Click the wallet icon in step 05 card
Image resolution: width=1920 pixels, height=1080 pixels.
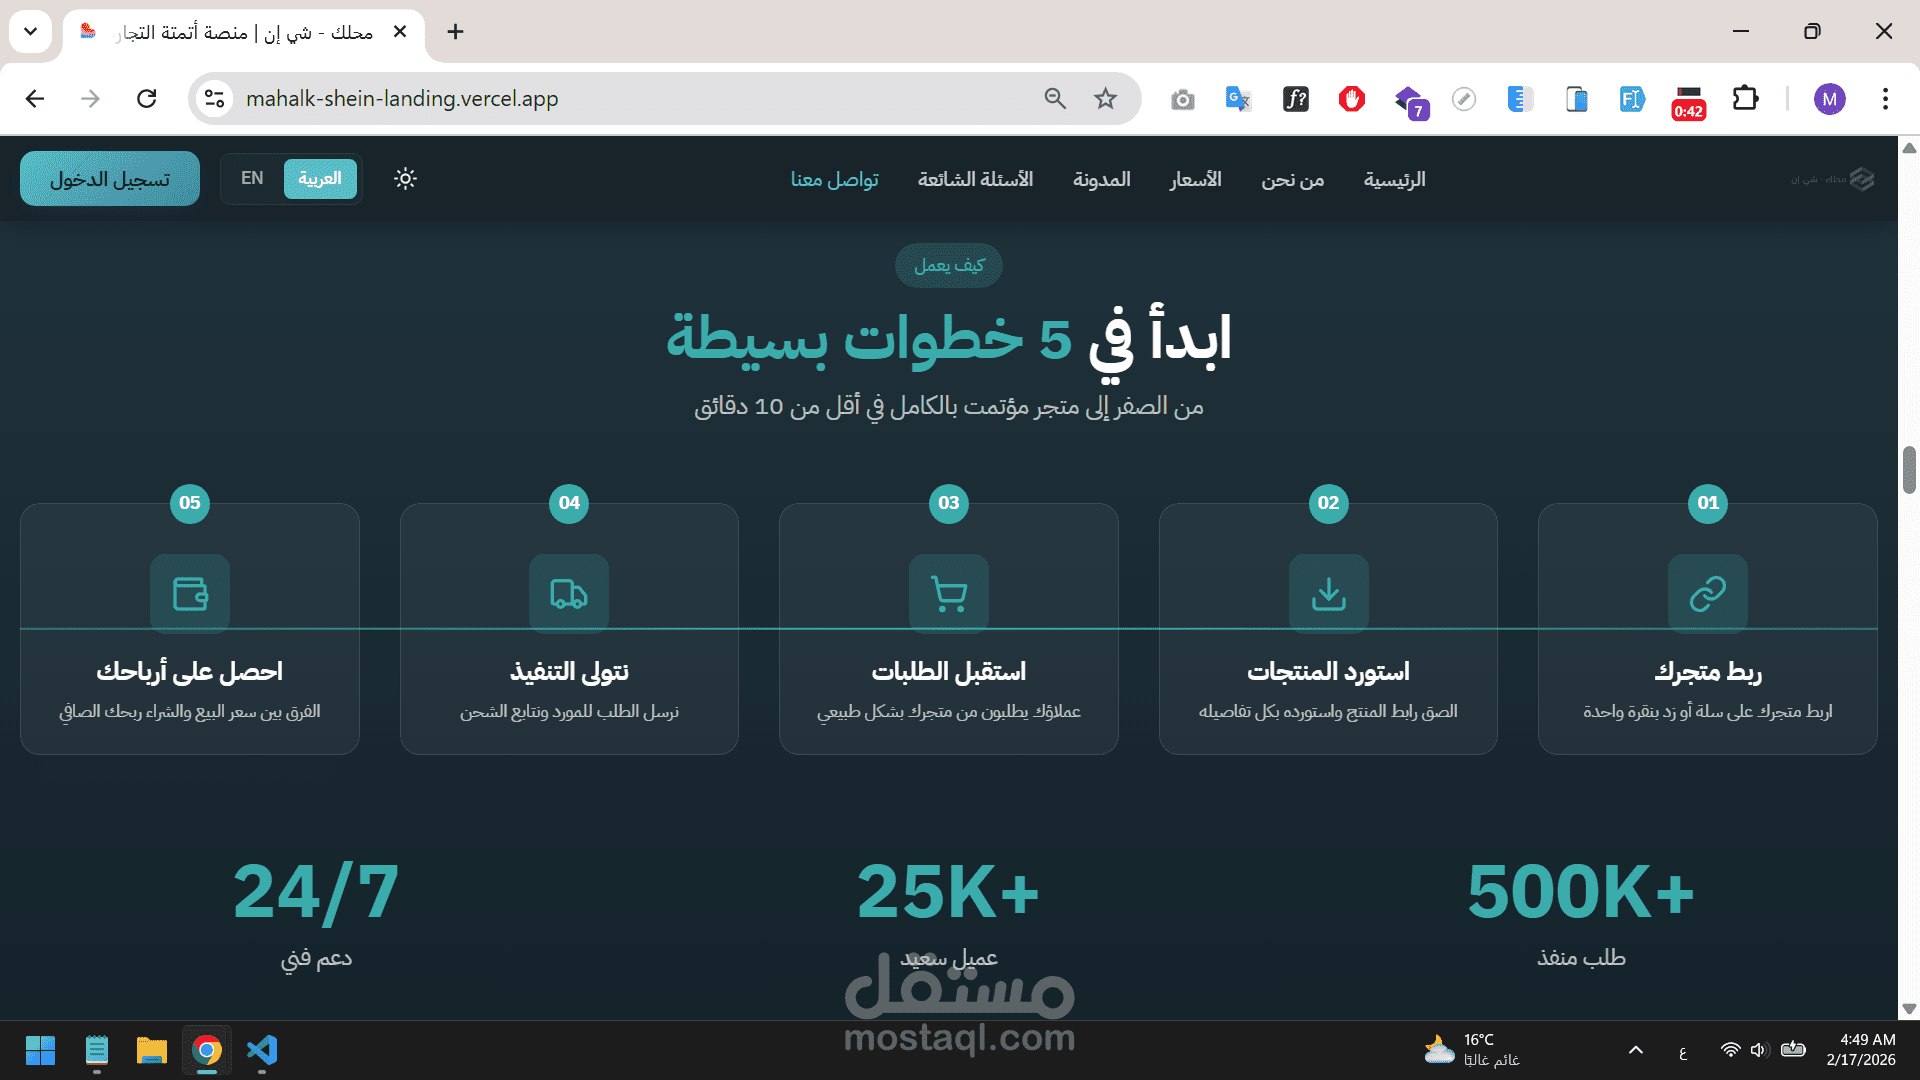[x=190, y=594]
